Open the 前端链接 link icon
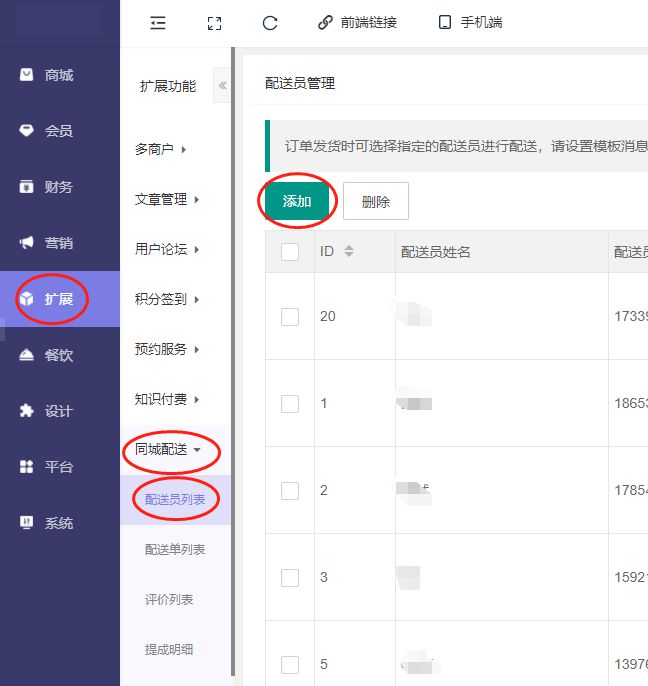 tap(325, 23)
